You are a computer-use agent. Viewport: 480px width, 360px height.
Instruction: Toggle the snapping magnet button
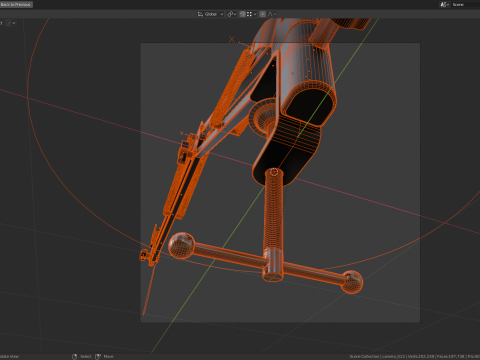click(x=243, y=14)
